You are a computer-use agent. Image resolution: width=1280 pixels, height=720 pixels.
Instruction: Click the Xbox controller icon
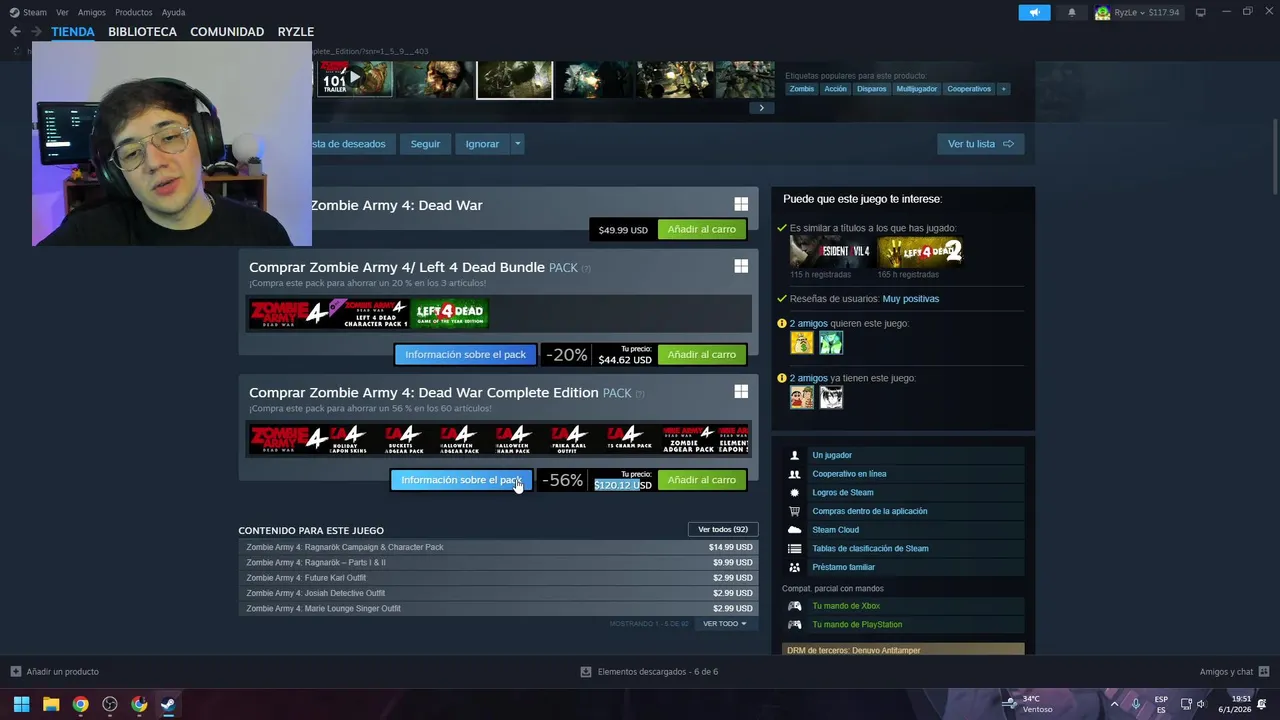pos(794,606)
